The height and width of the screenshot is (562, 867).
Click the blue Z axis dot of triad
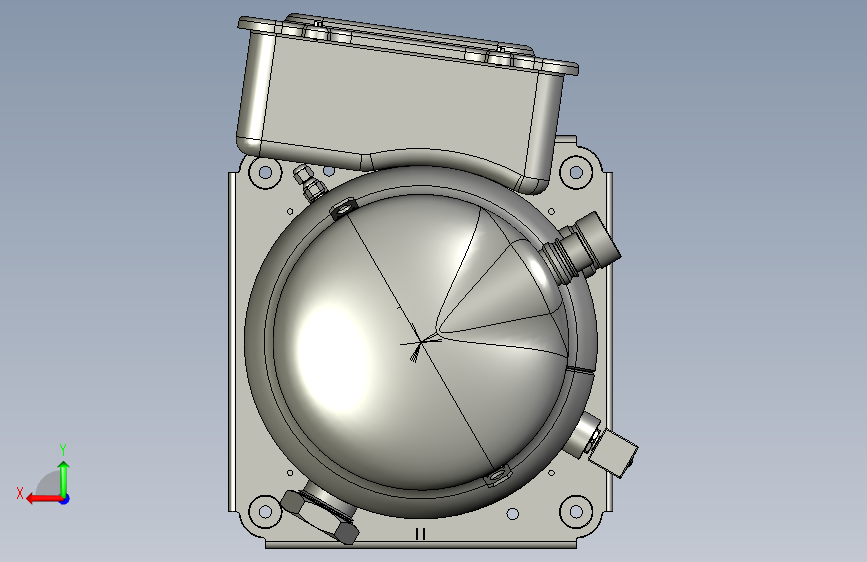point(65,499)
